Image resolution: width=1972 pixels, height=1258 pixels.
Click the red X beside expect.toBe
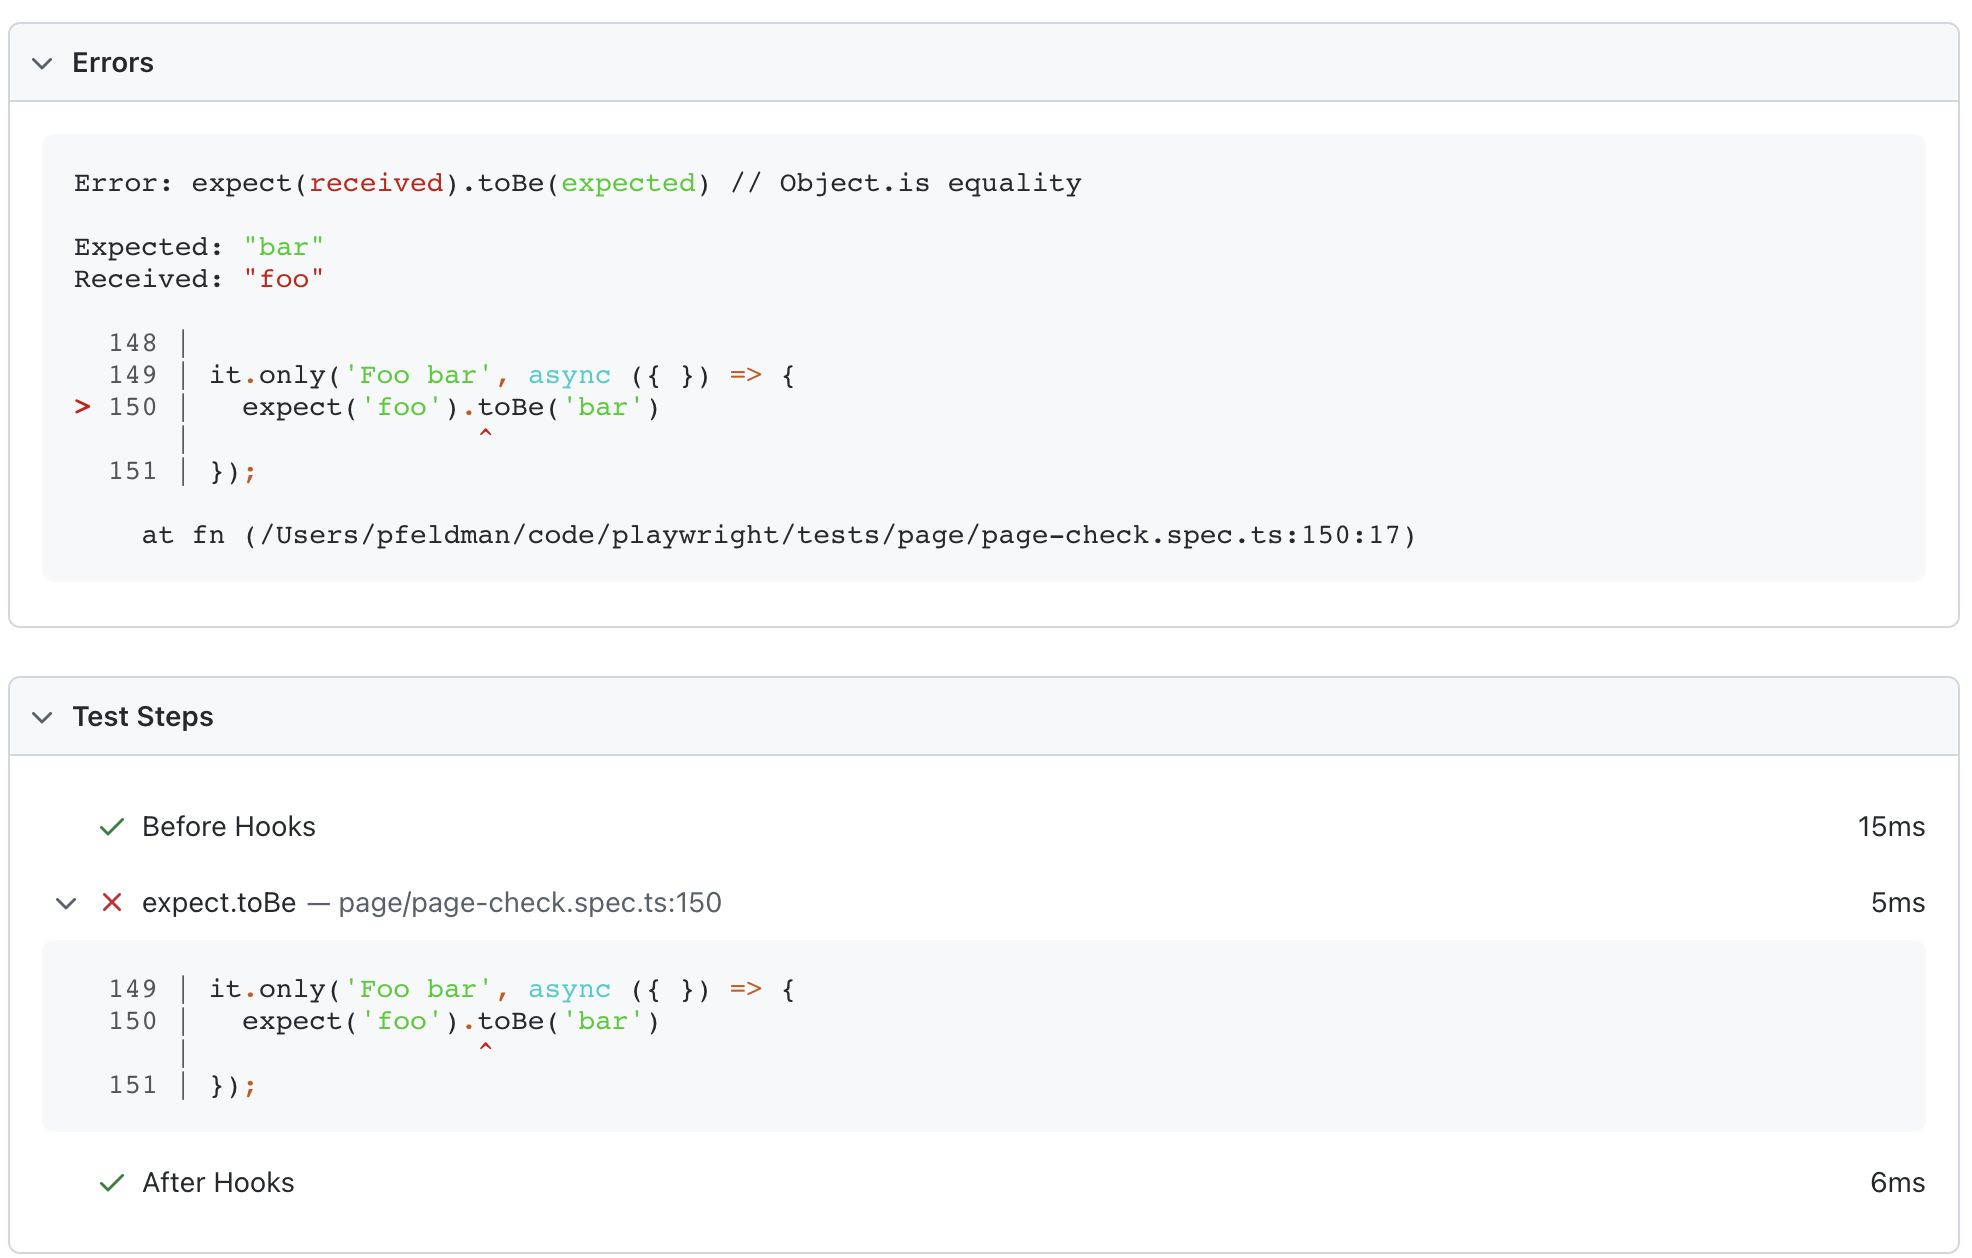[x=112, y=903]
